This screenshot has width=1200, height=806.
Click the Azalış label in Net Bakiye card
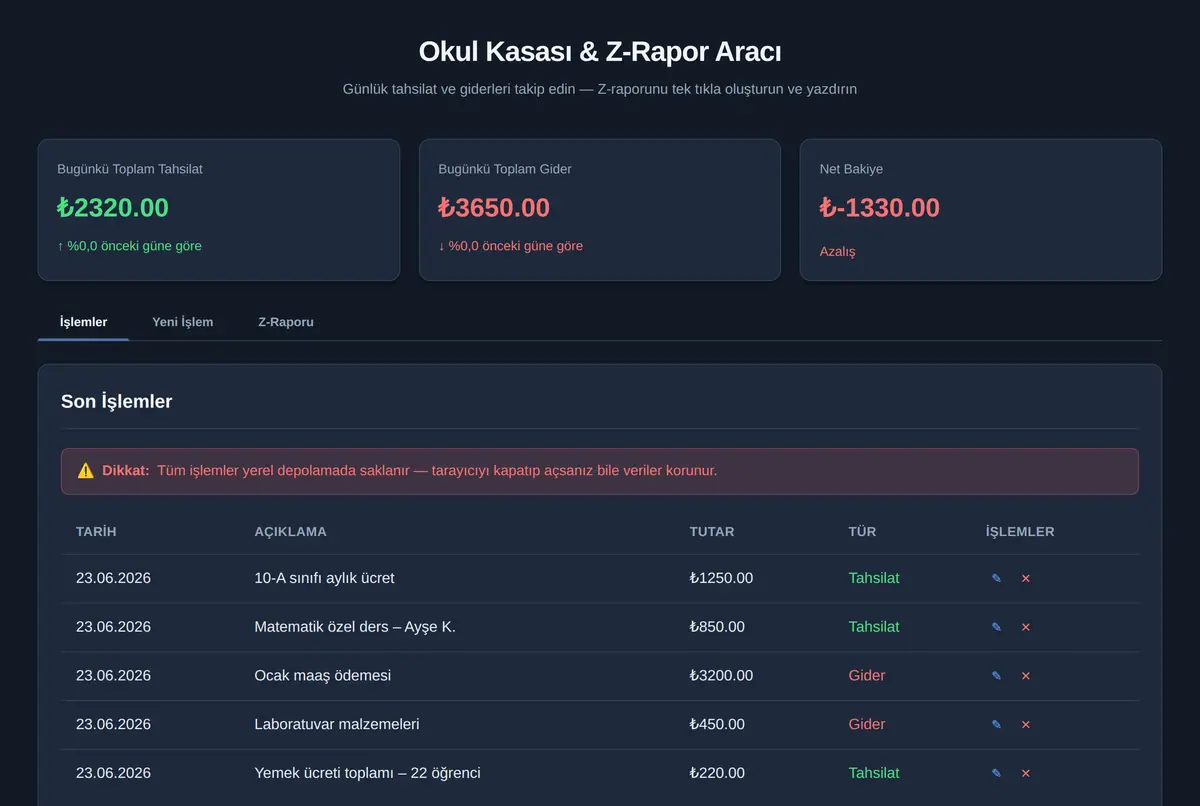[x=838, y=252]
